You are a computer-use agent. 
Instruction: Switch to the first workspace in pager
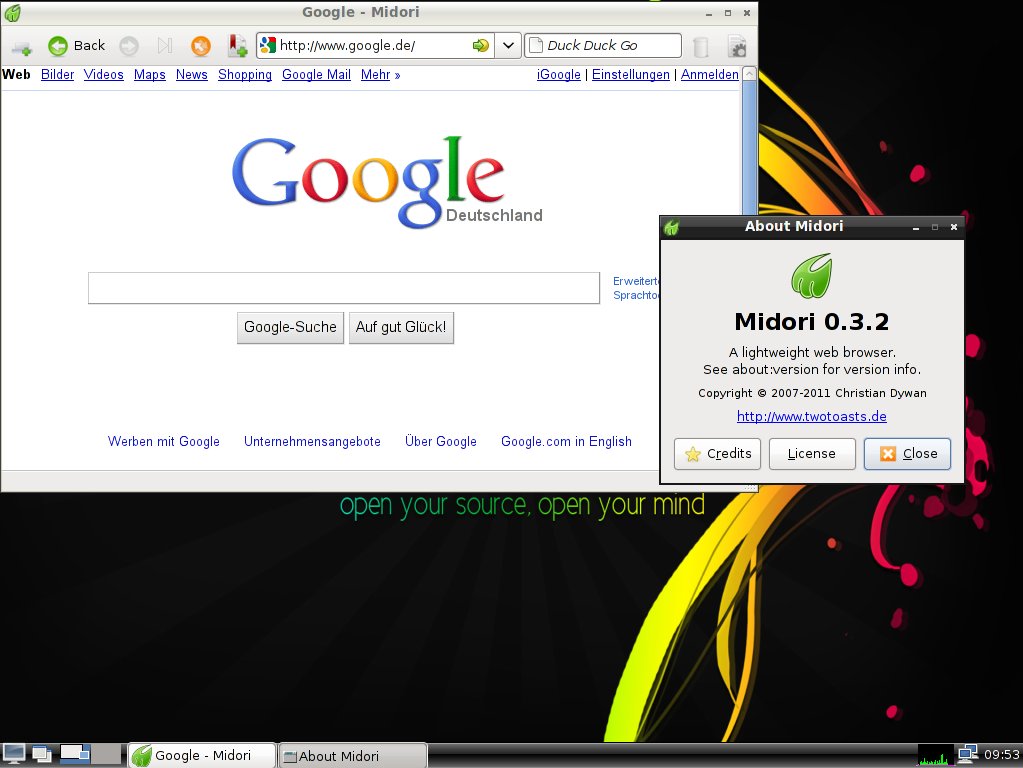[x=75, y=754]
